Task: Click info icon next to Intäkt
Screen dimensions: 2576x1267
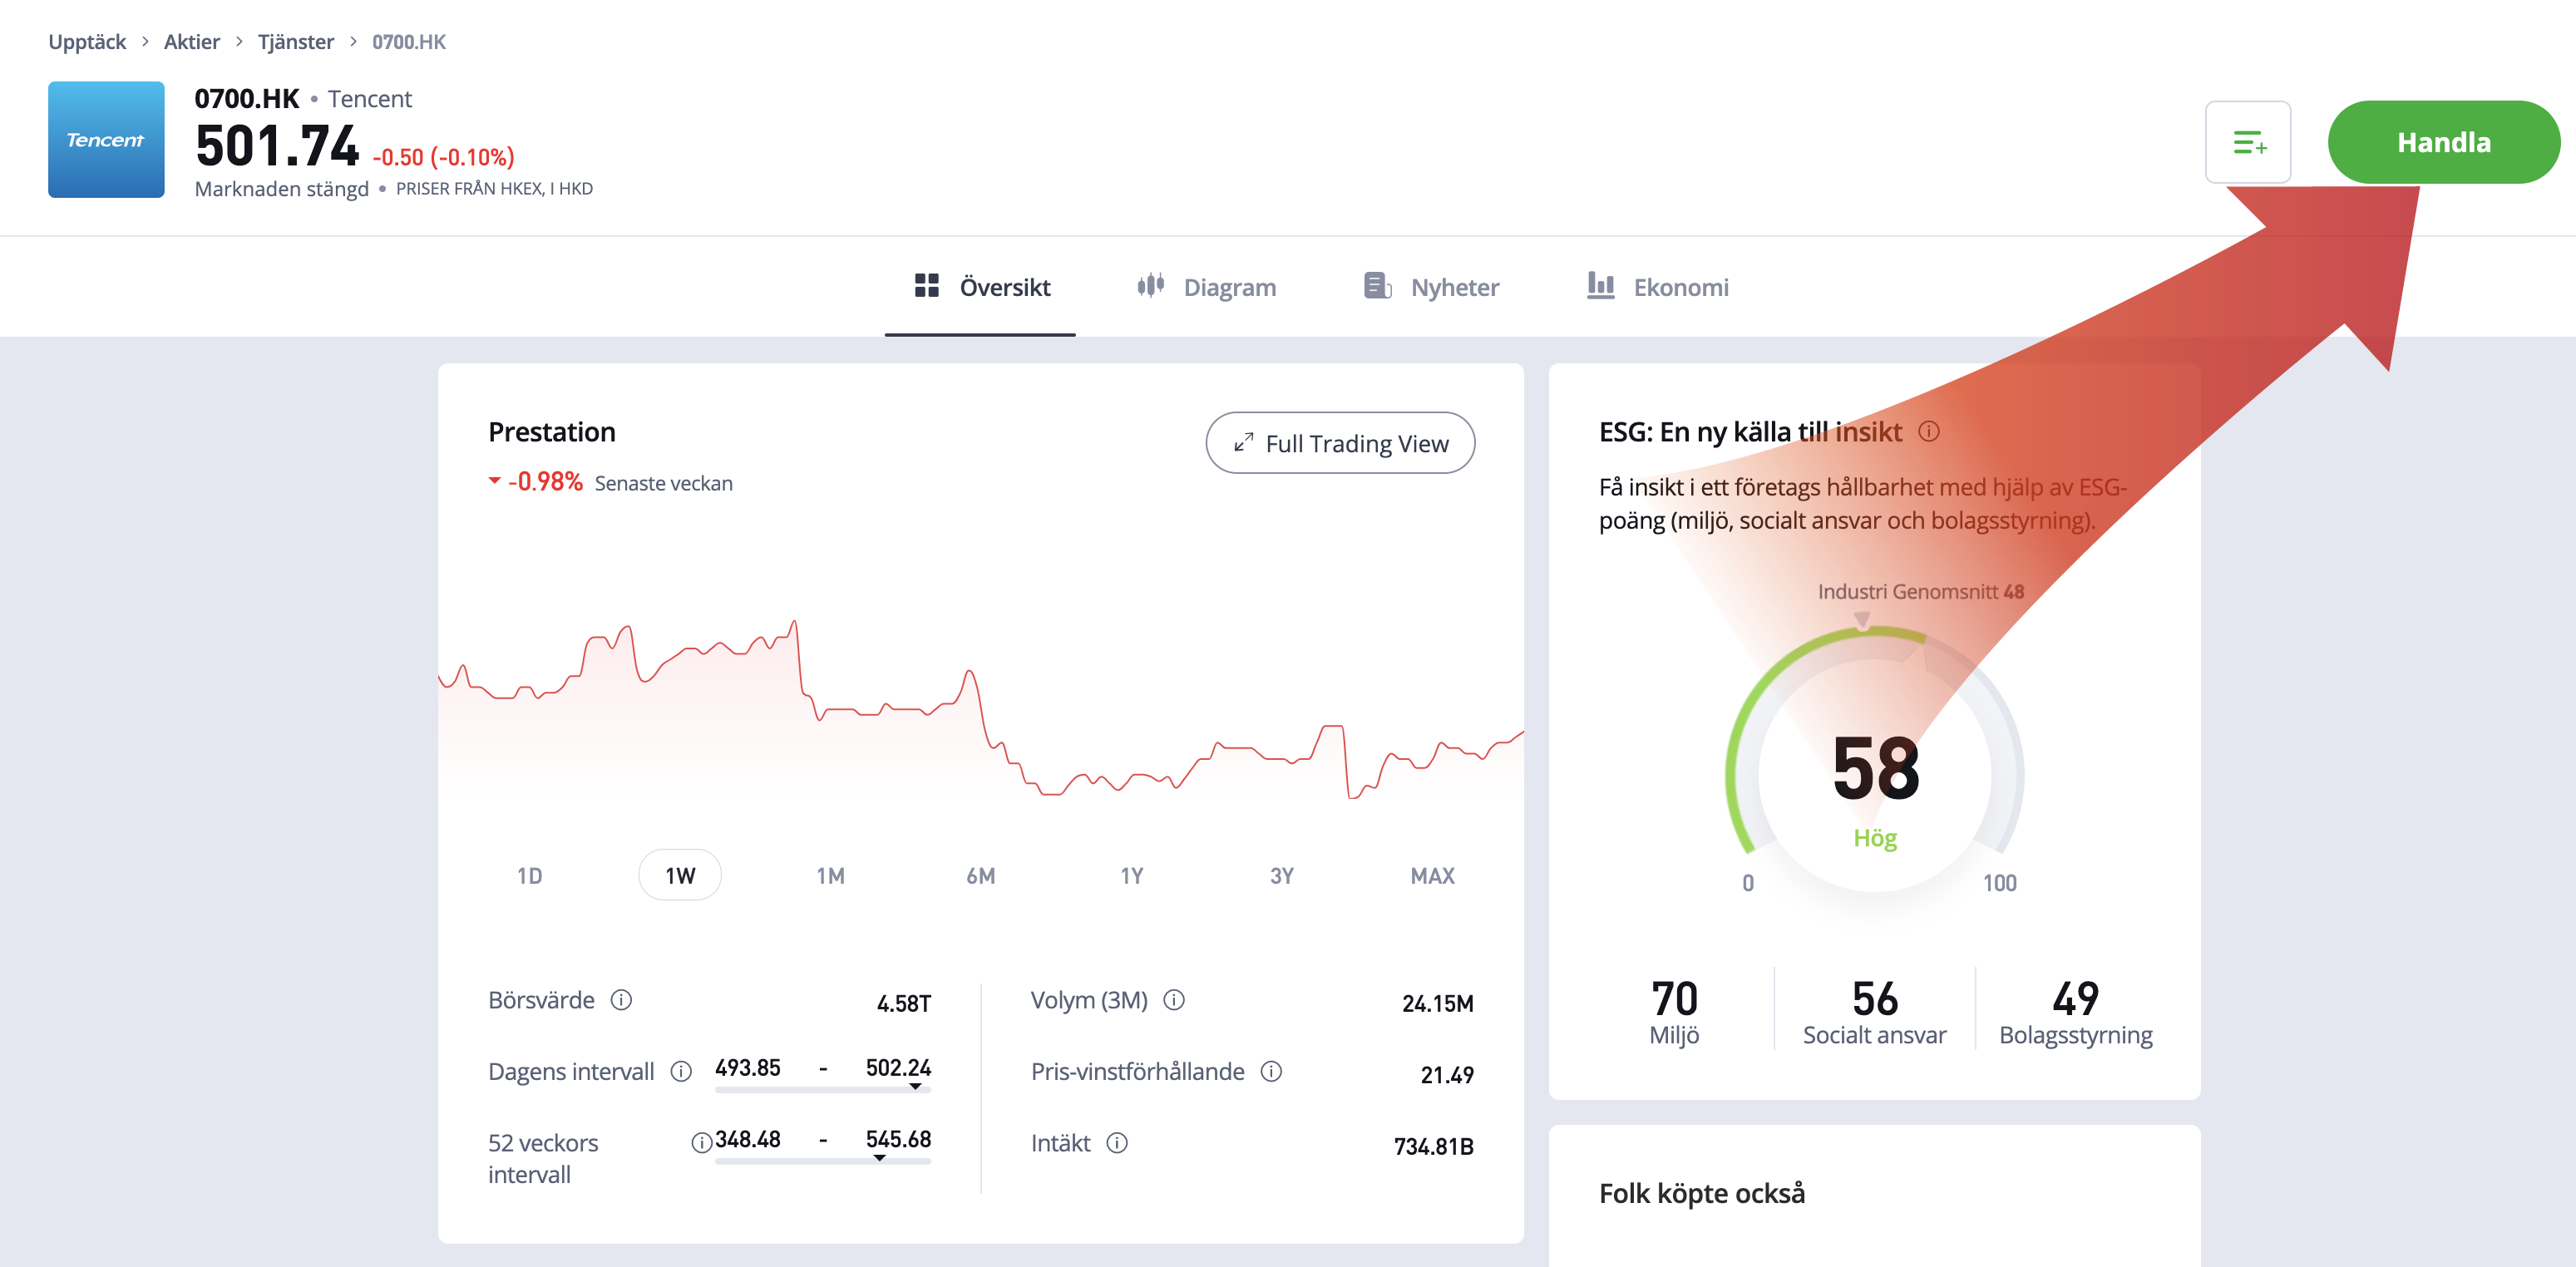Action: [1117, 1143]
